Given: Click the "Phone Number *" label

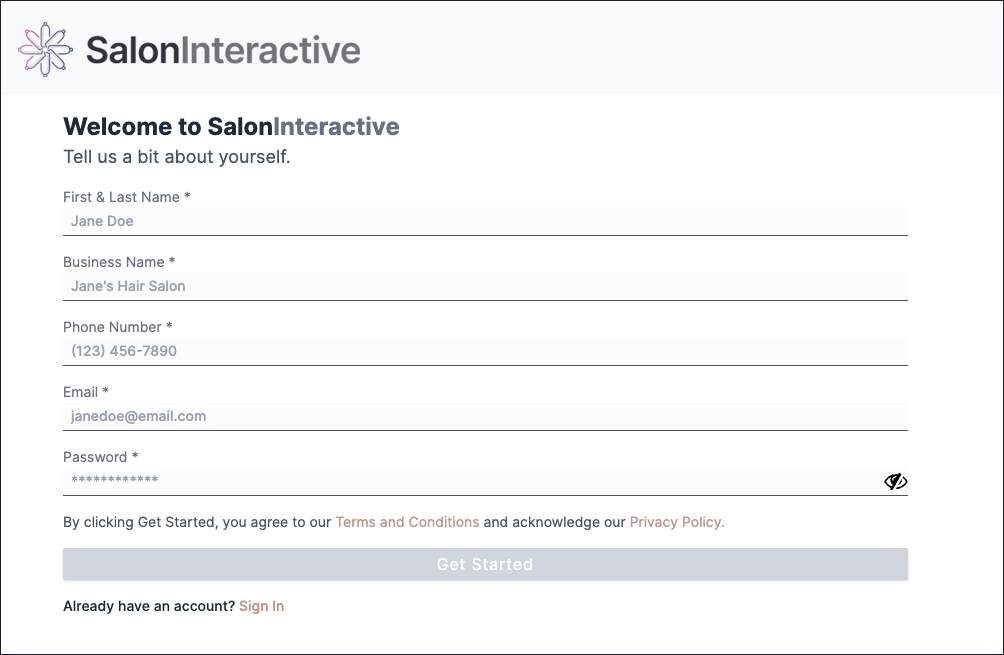Looking at the screenshot, I should 118,327.
